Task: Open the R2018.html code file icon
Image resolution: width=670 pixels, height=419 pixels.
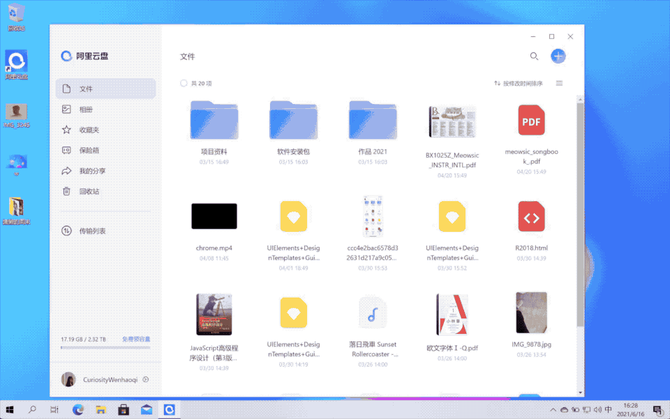Action: [531, 217]
